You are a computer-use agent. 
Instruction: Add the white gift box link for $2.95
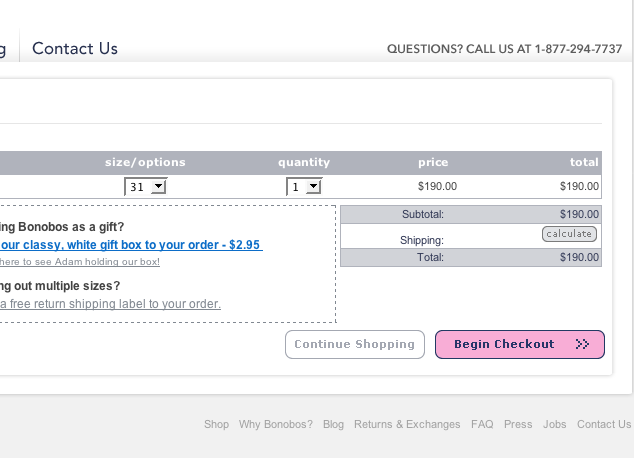[130, 244]
